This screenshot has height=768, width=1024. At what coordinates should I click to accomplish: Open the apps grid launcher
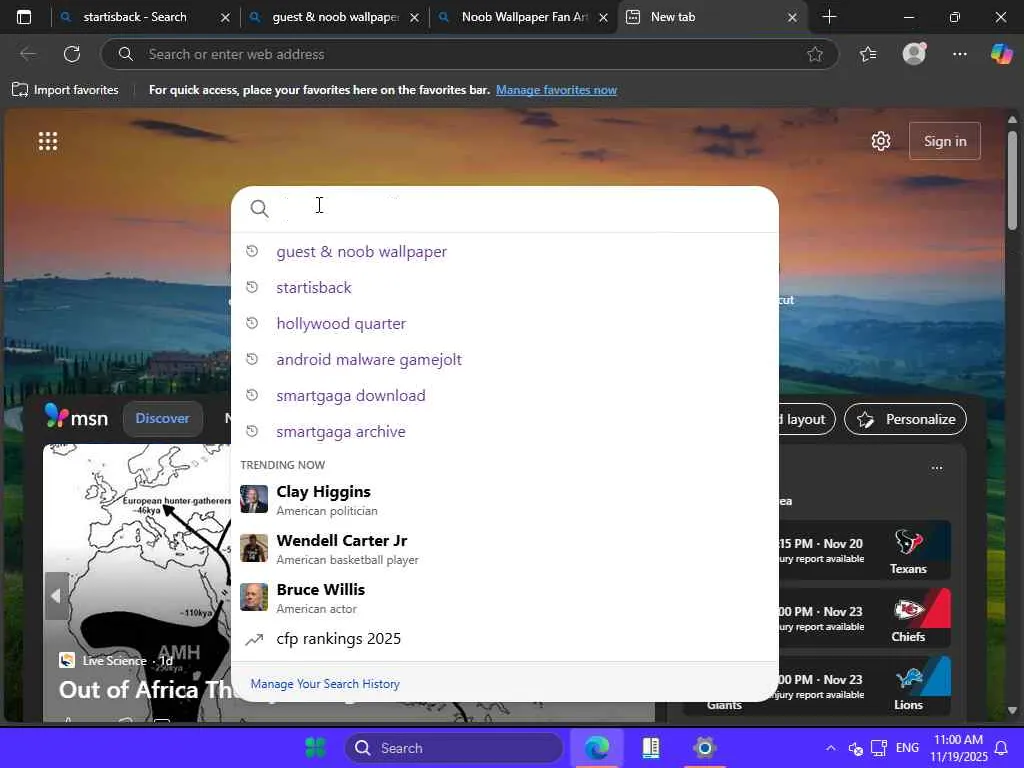pyautogui.click(x=48, y=141)
